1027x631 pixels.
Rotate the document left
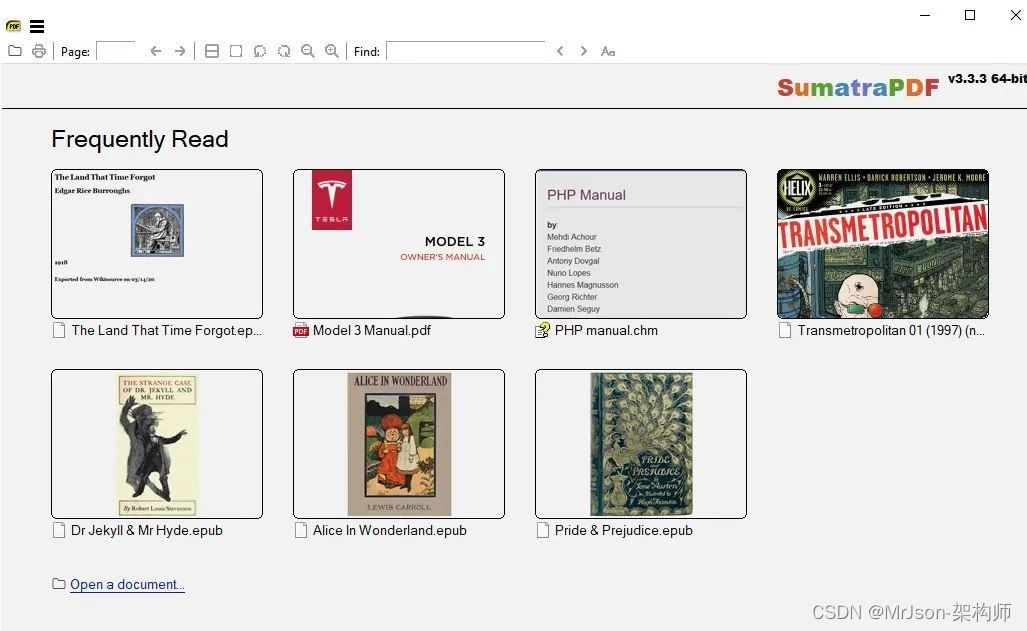point(260,51)
